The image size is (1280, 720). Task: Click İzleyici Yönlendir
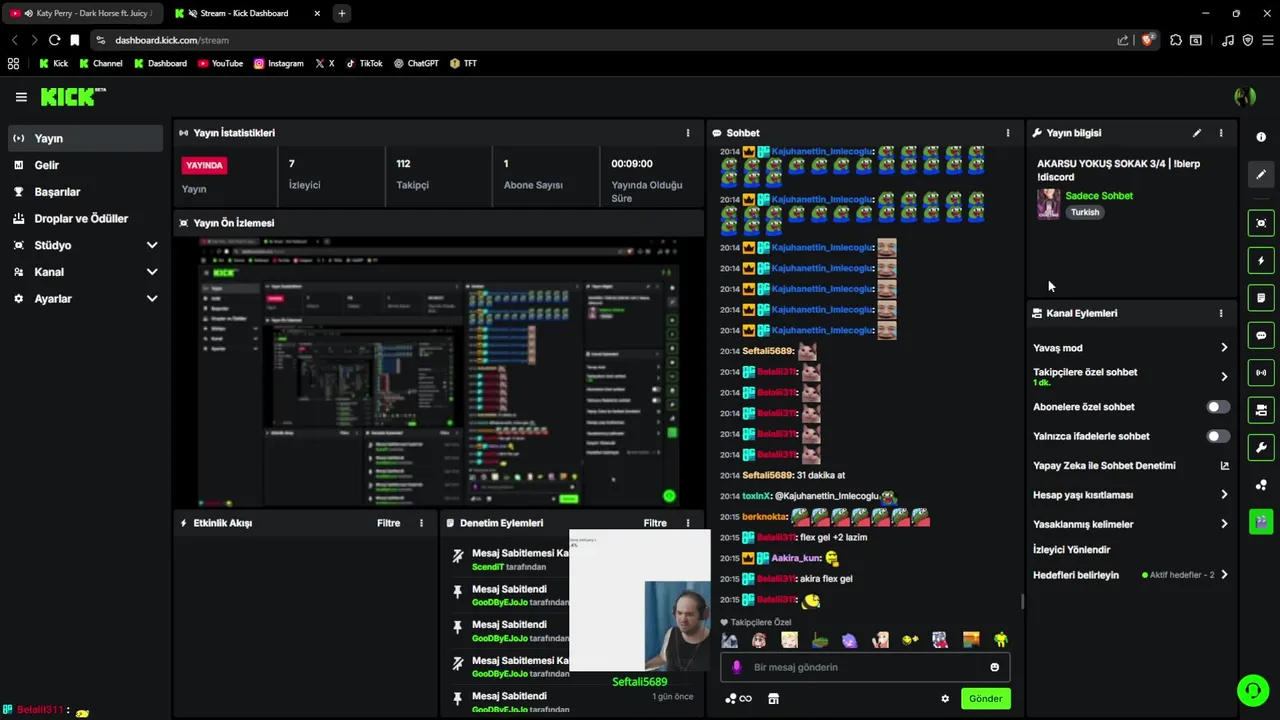pyautogui.click(x=1071, y=550)
